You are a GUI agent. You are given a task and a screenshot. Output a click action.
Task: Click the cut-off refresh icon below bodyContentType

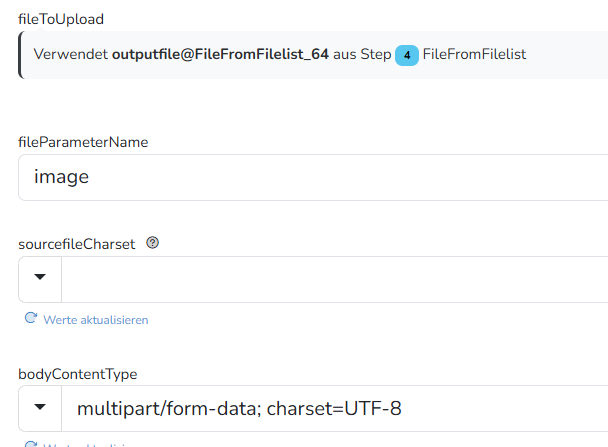pos(31,444)
